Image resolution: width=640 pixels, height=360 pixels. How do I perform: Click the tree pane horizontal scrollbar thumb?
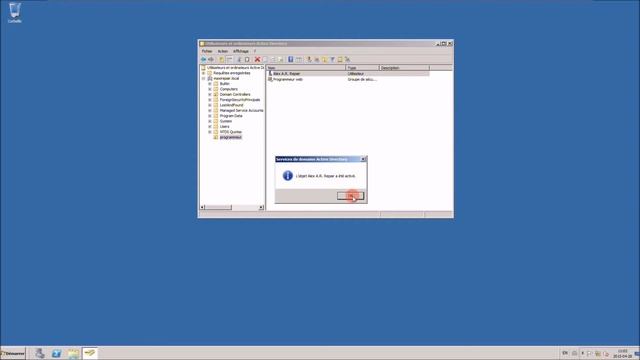coord(218,207)
